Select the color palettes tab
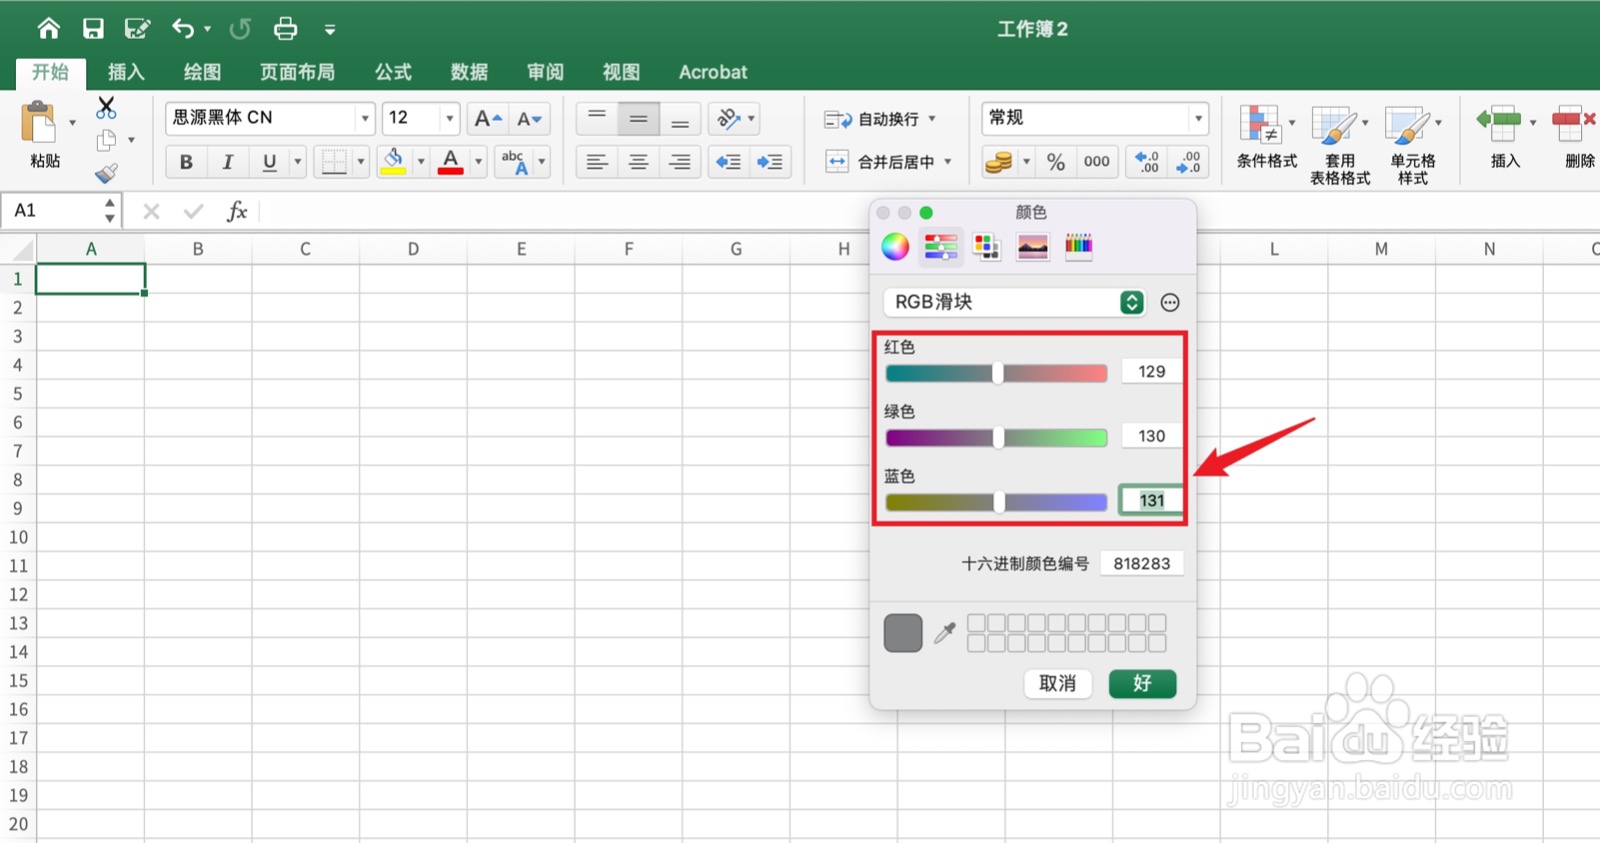1600x843 pixels. (x=986, y=246)
